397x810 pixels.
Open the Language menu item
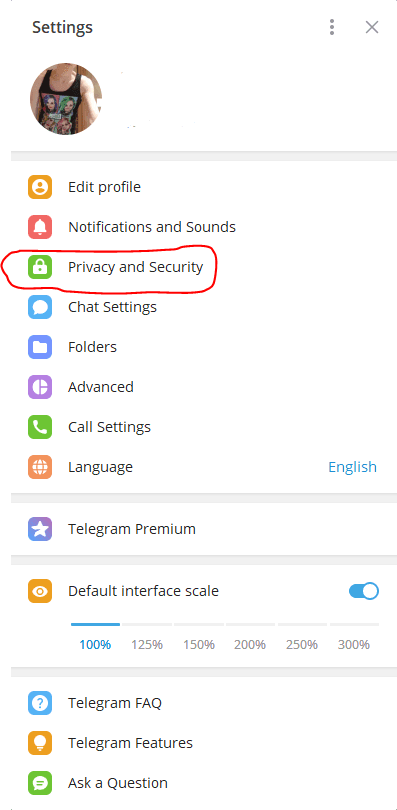199,467
